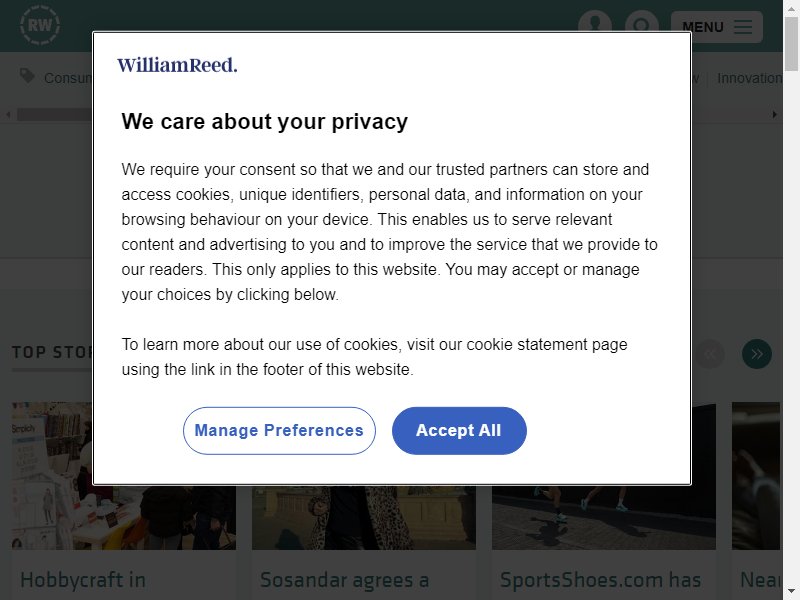The image size is (800, 600).
Task: Open the Hobbycraft headline link
Action: point(83,580)
